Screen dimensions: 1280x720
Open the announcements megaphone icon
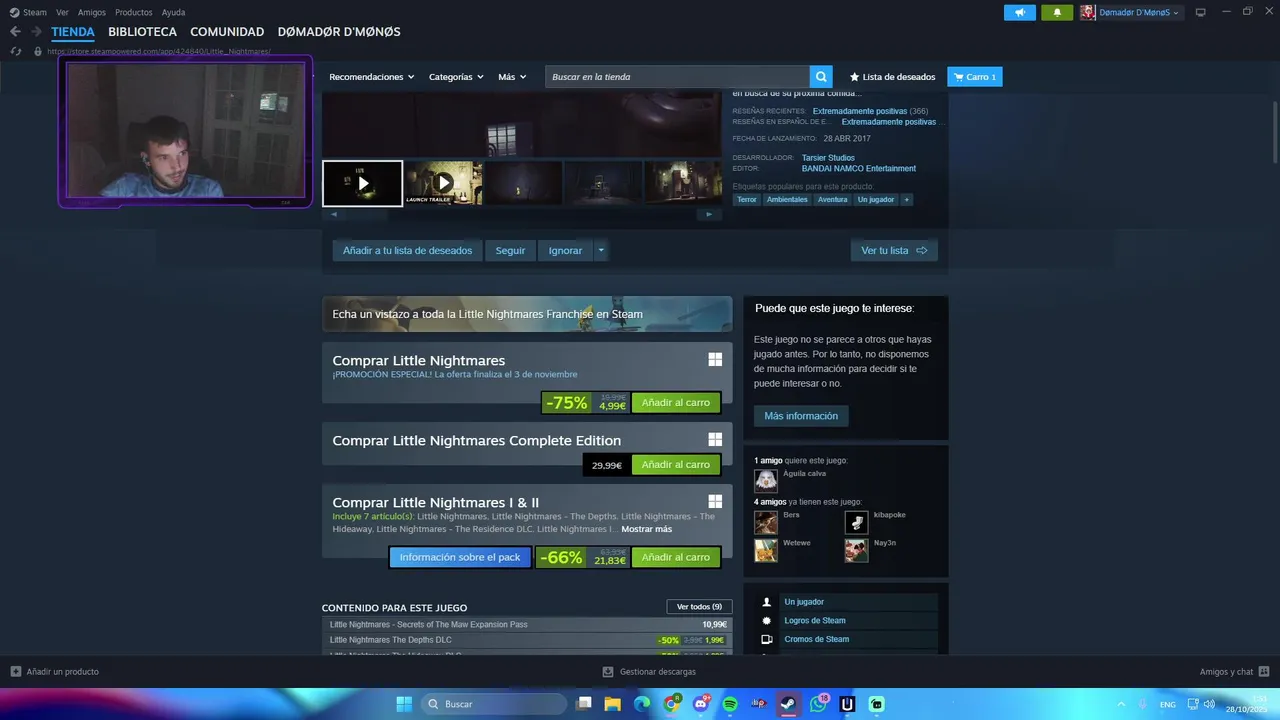click(x=1020, y=12)
